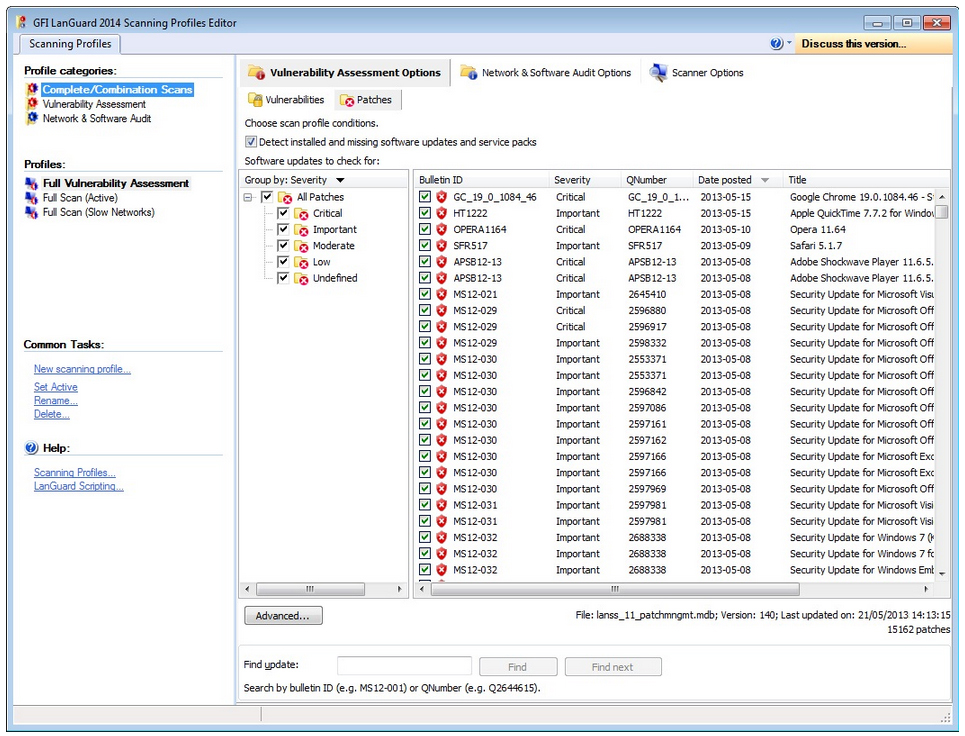Screen dimensions: 965x736
Task: Click the Complete/Combination Scans category icon
Action: (32, 89)
